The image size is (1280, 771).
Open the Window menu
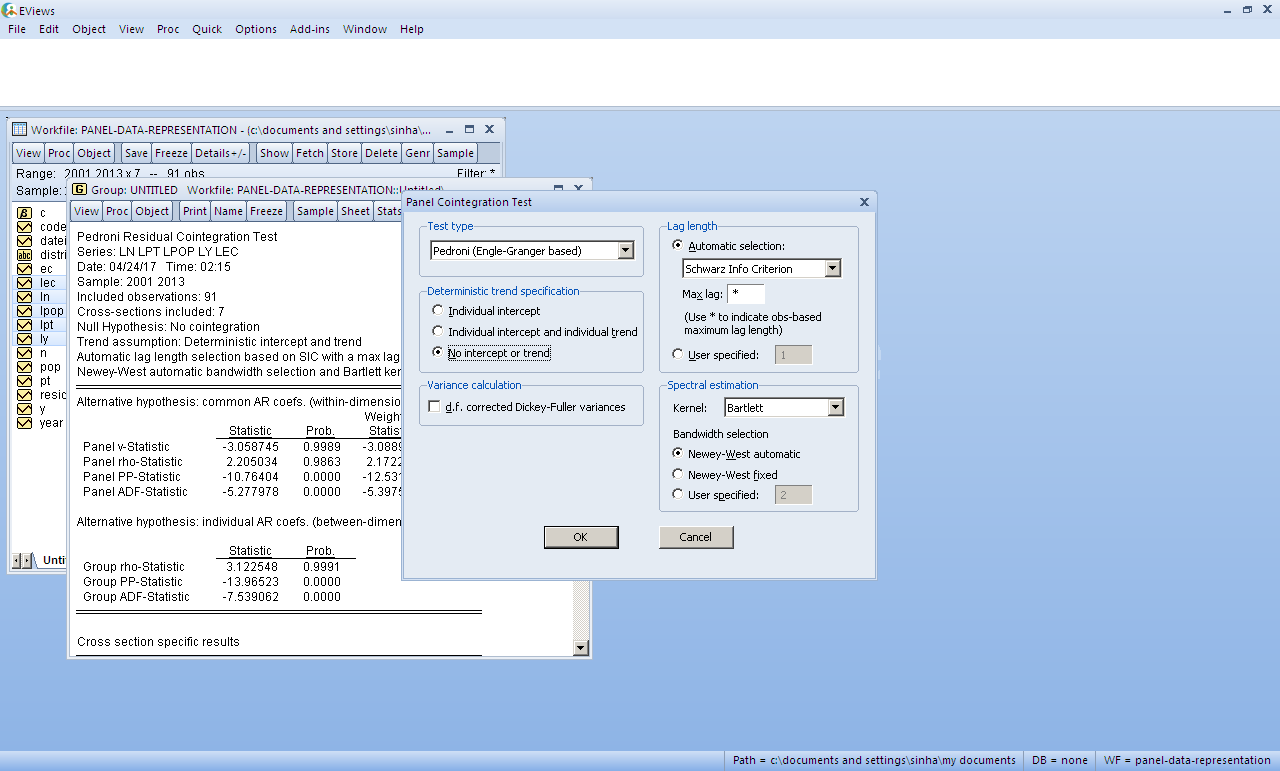365,29
